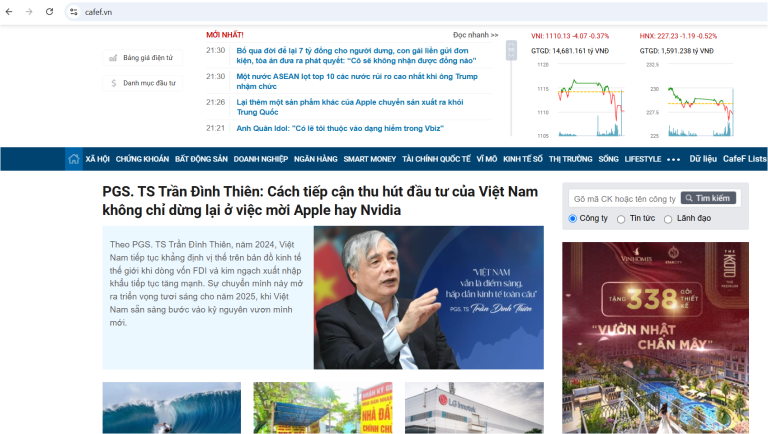Open the NHÀ ĐẤT sign article thumbnail
Screen dimensions: 768x434
click(x=323, y=408)
